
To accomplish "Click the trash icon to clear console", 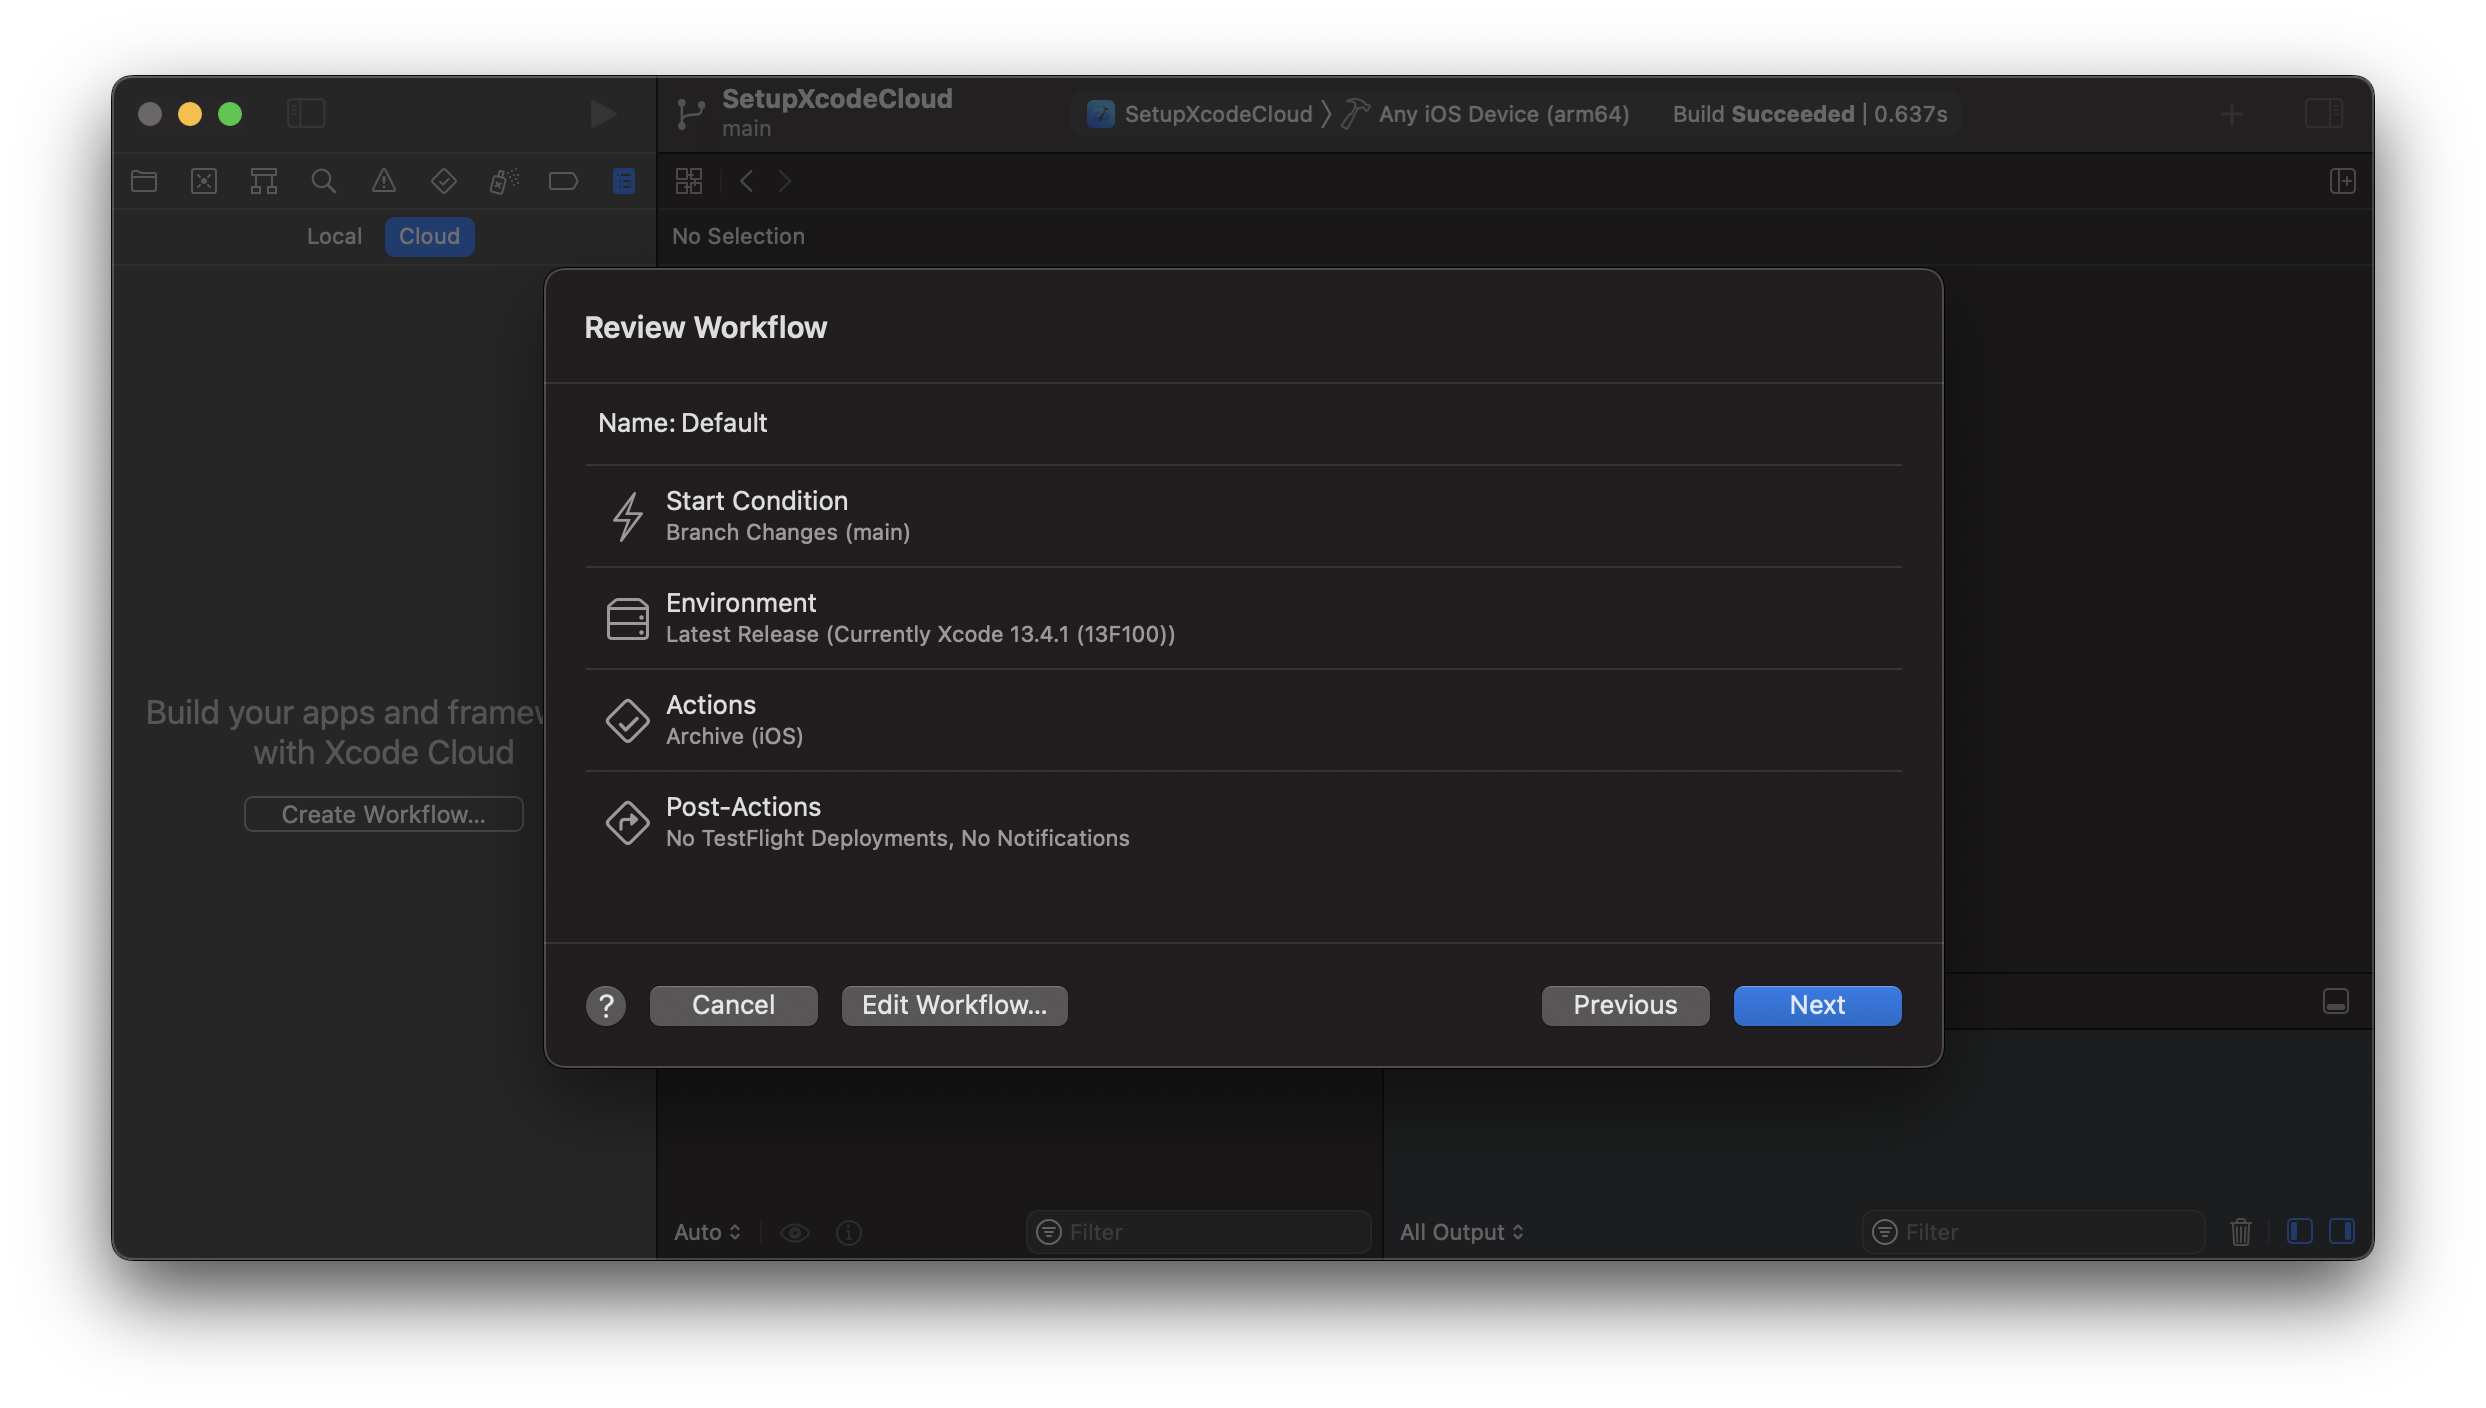I will tap(2241, 1231).
